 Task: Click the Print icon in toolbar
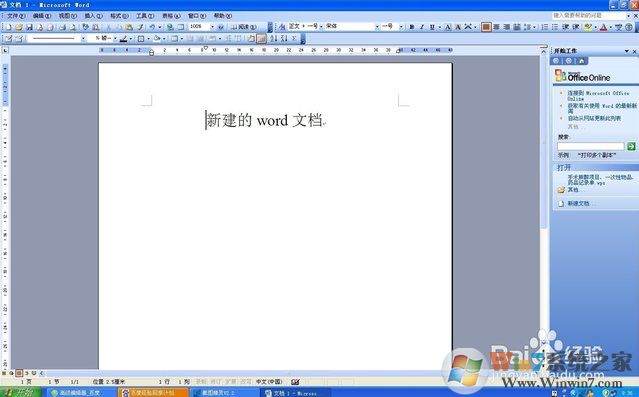[x=62, y=27]
